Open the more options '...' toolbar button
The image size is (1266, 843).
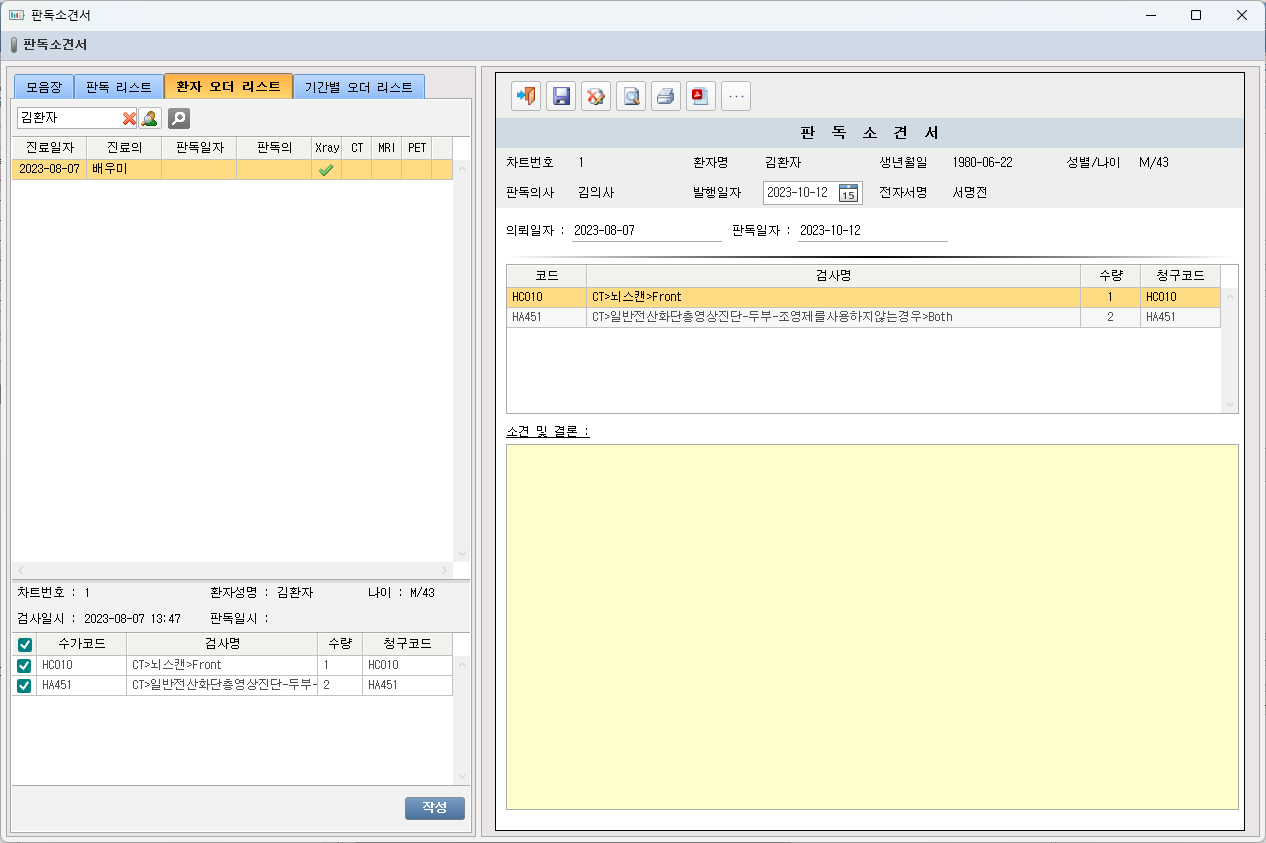click(x=736, y=96)
